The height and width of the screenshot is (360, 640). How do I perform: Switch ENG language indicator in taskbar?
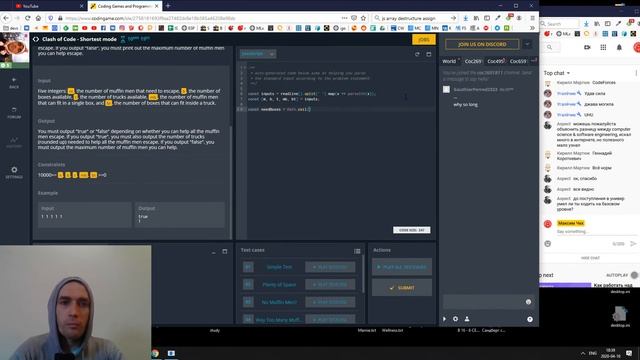[x=593, y=353]
